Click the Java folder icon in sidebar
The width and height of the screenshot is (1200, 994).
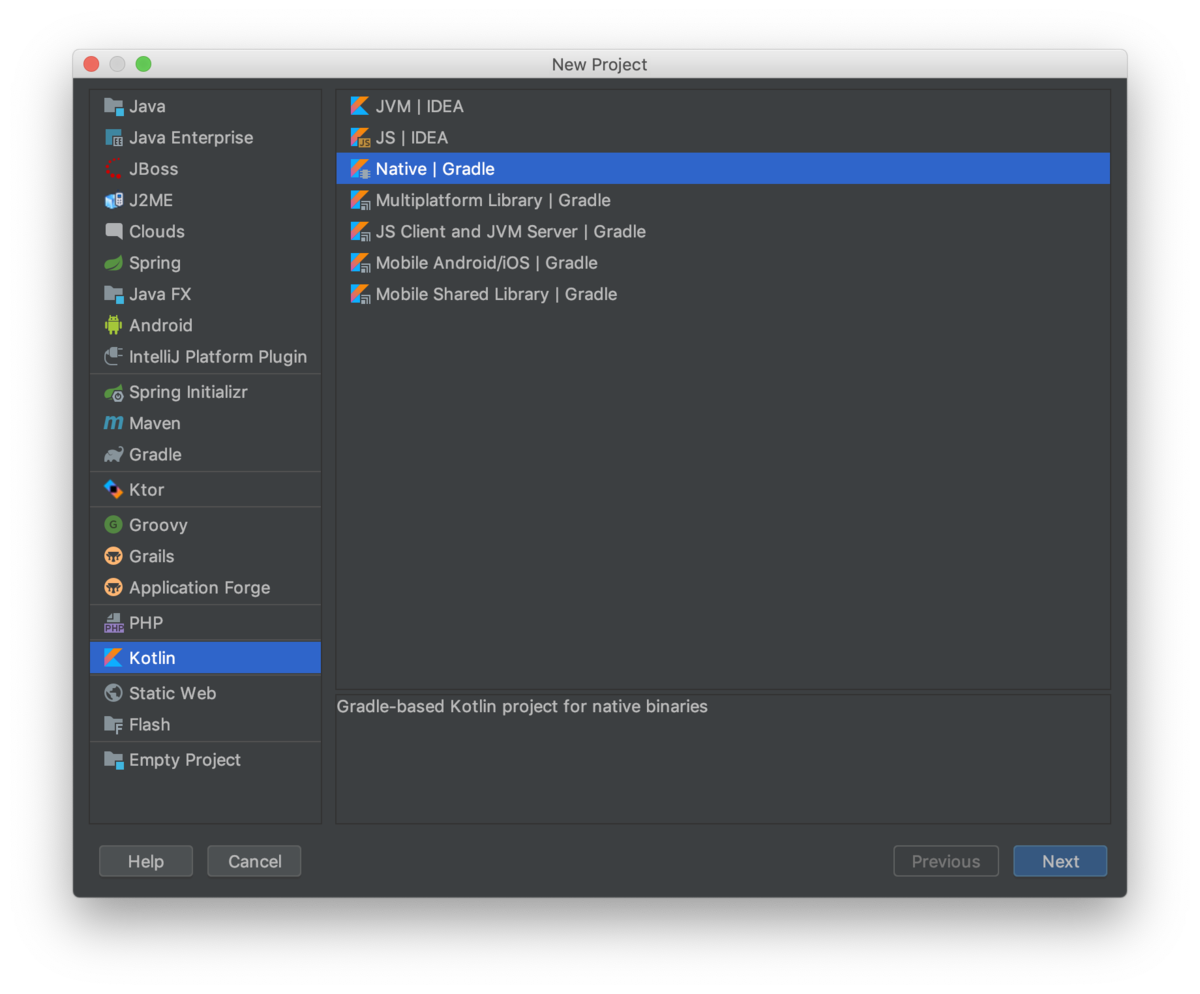[x=113, y=106]
